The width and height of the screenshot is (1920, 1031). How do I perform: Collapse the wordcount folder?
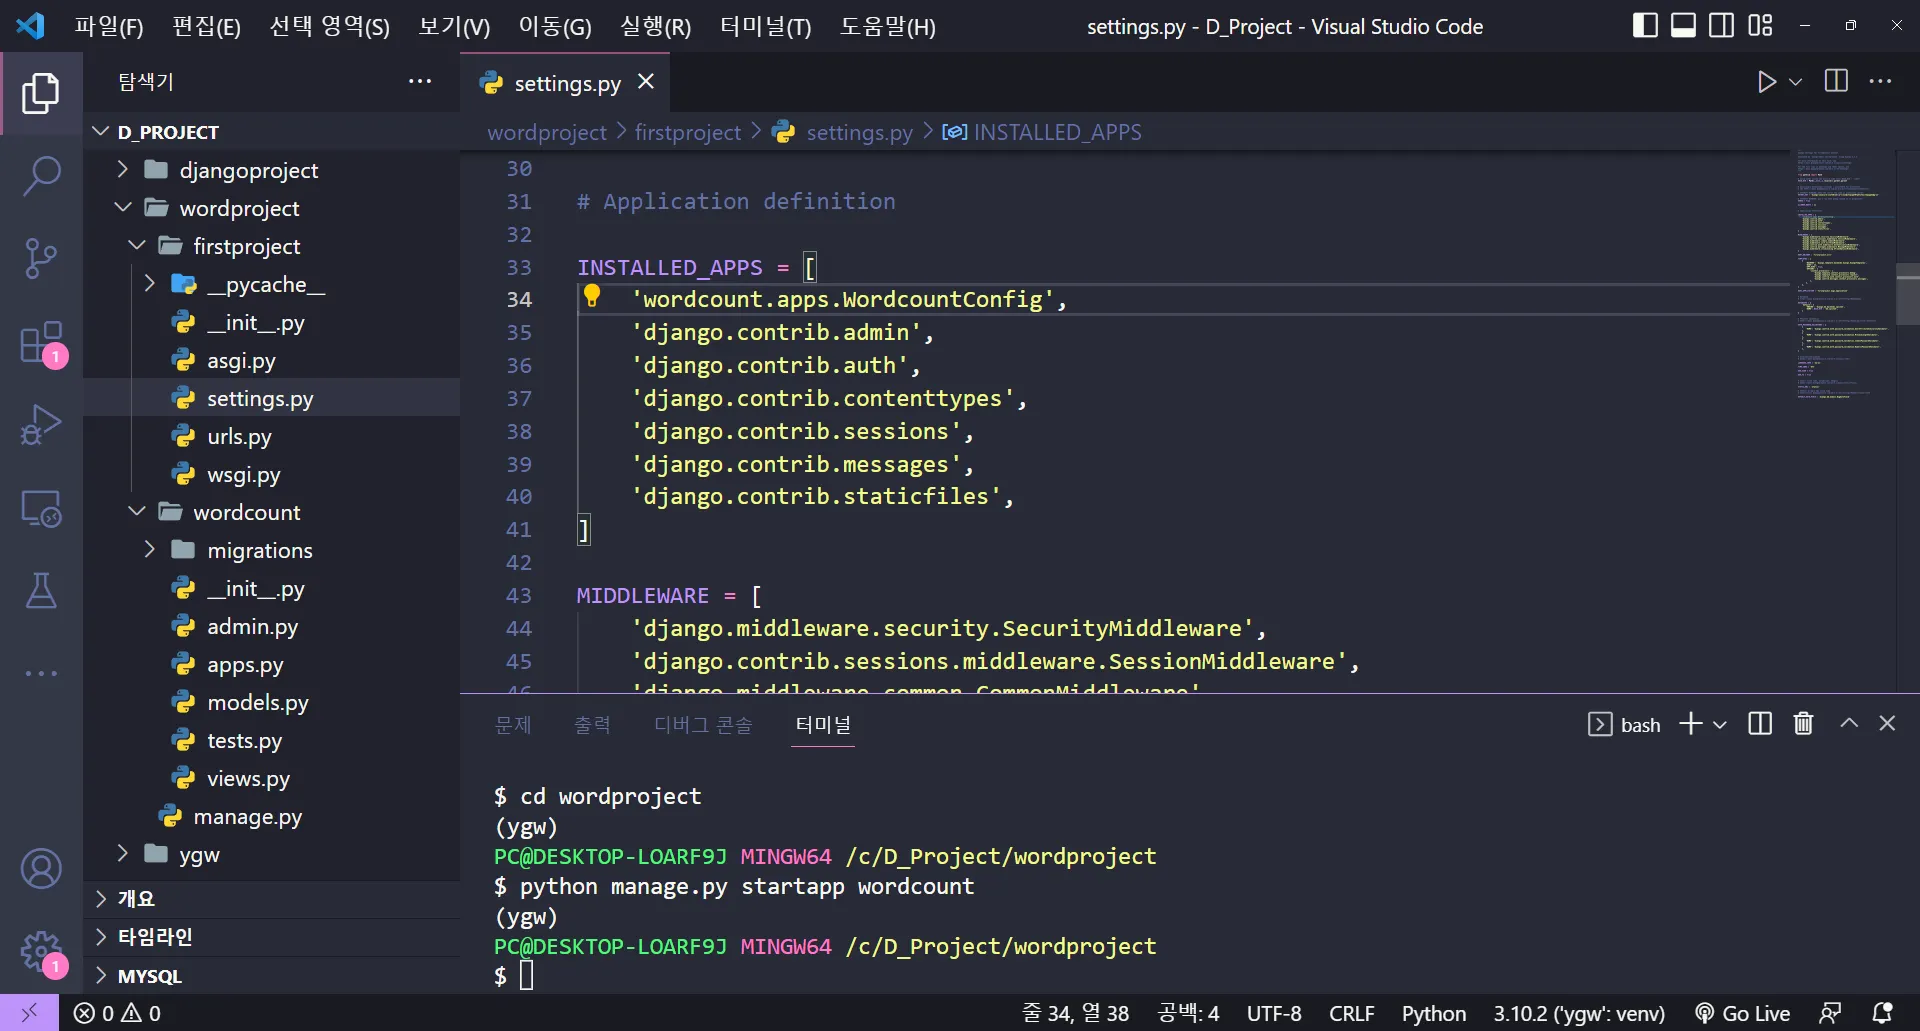point(246,512)
